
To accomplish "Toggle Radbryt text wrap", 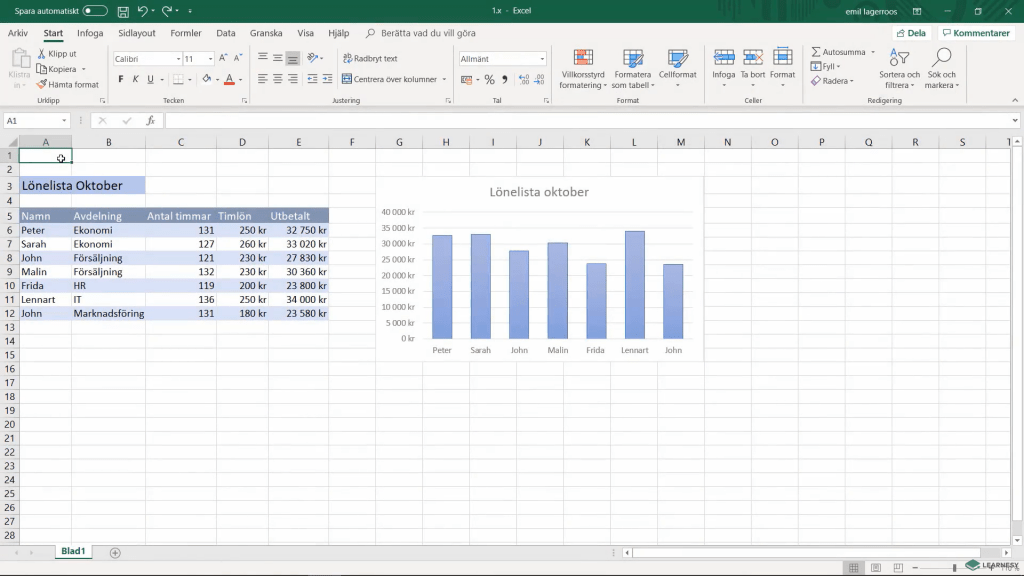I will [x=370, y=58].
